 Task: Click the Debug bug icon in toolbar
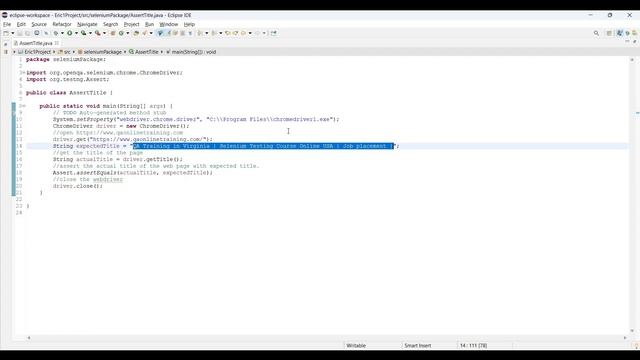pyautogui.click(x=56, y=33)
